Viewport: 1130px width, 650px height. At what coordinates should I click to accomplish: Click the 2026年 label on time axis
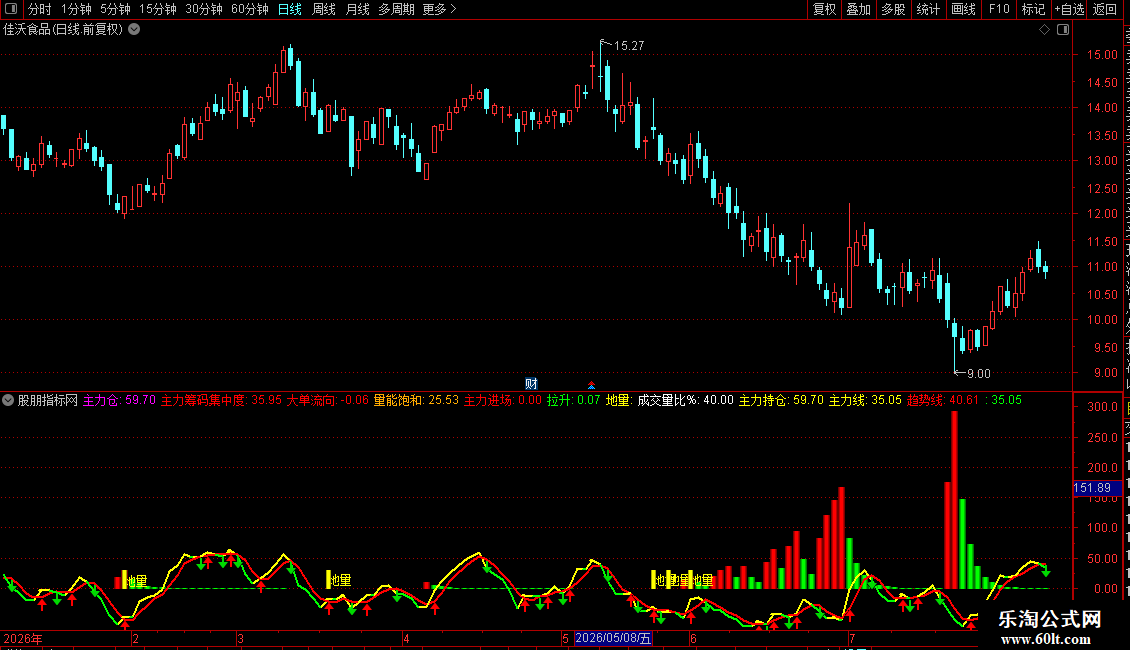(x=23, y=638)
